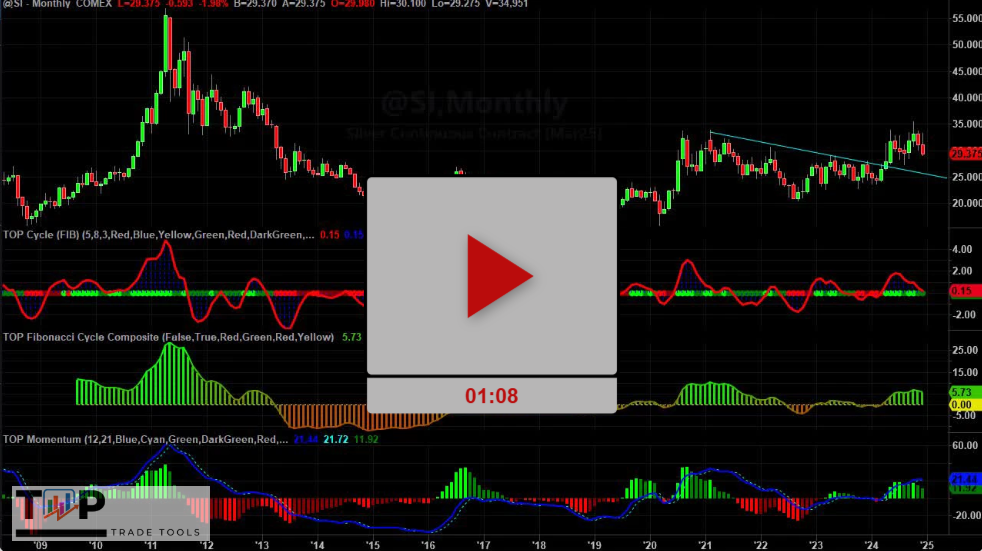Click the TOP Cycle (FIB) indicator label
Viewport: 982px width, 551px height.
coord(158,235)
